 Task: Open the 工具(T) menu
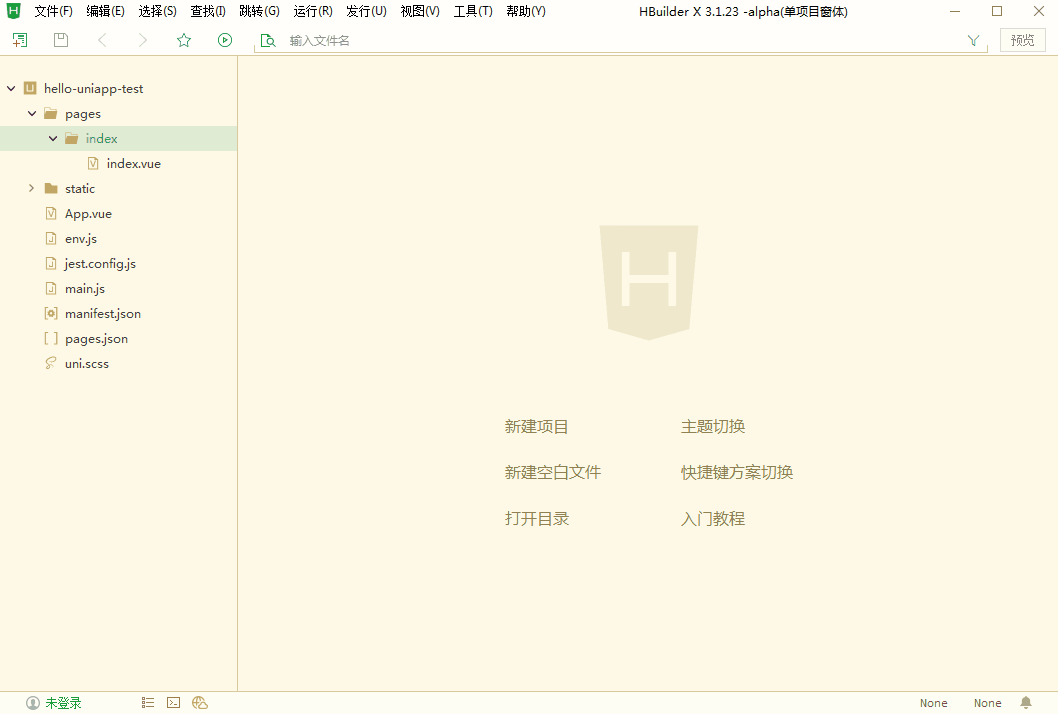pyautogui.click(x=473, y=11)
